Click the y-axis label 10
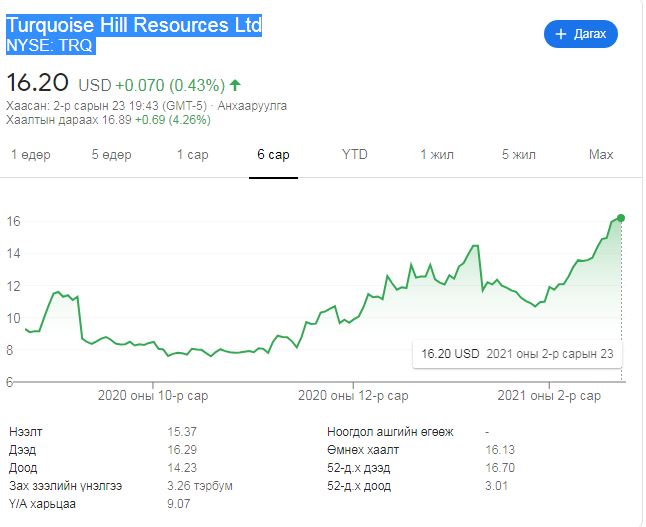The width and height of the screenshot is (646, 527). click(x=13, y=318)
